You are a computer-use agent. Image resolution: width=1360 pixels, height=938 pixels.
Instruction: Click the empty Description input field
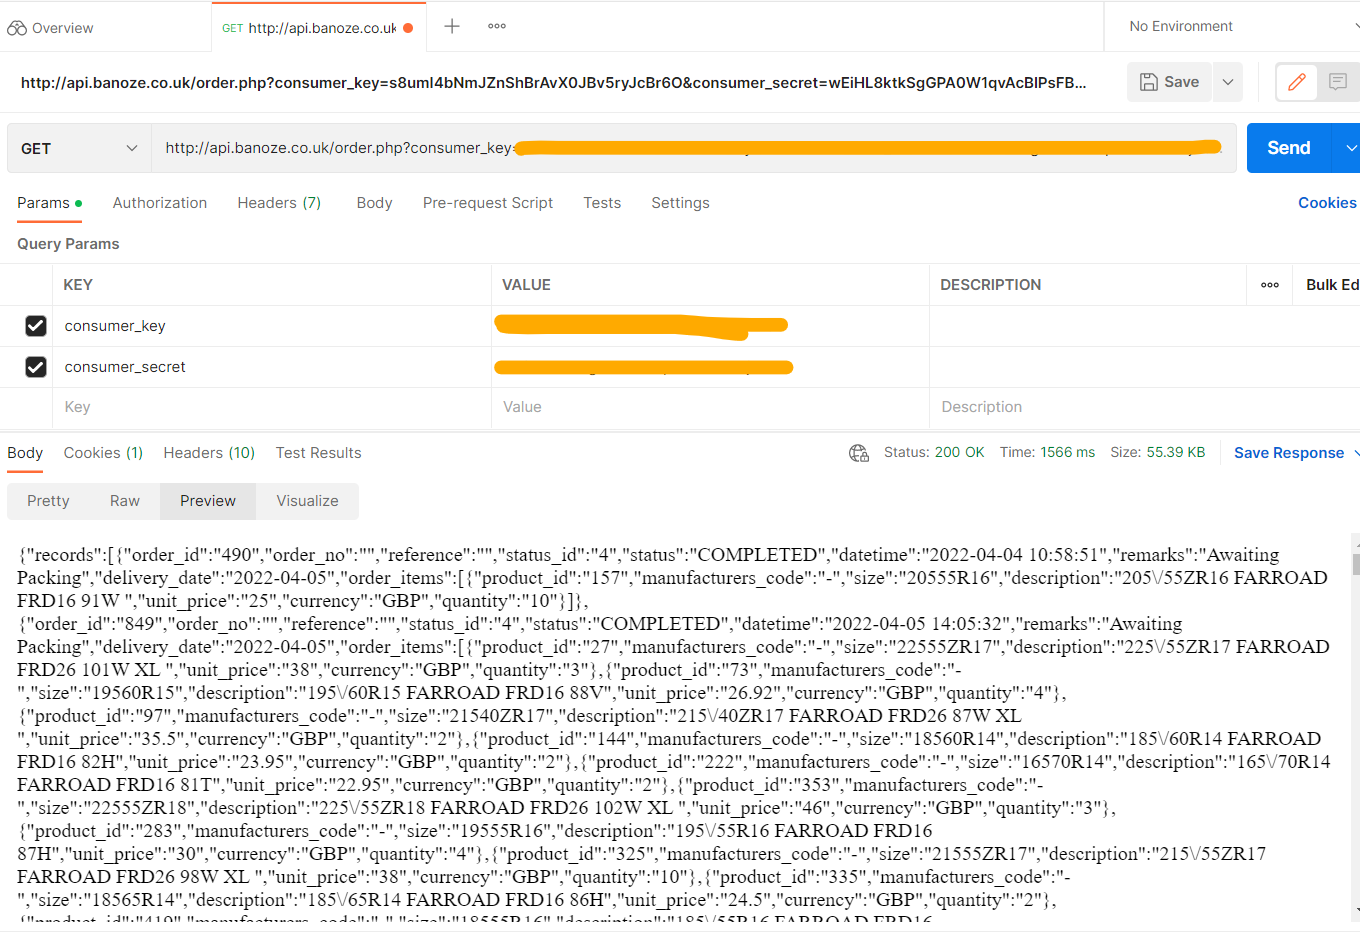click(1145, 407)
